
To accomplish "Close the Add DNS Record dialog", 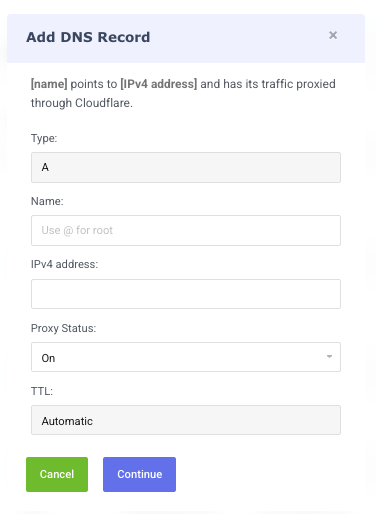I will (333, 35).
